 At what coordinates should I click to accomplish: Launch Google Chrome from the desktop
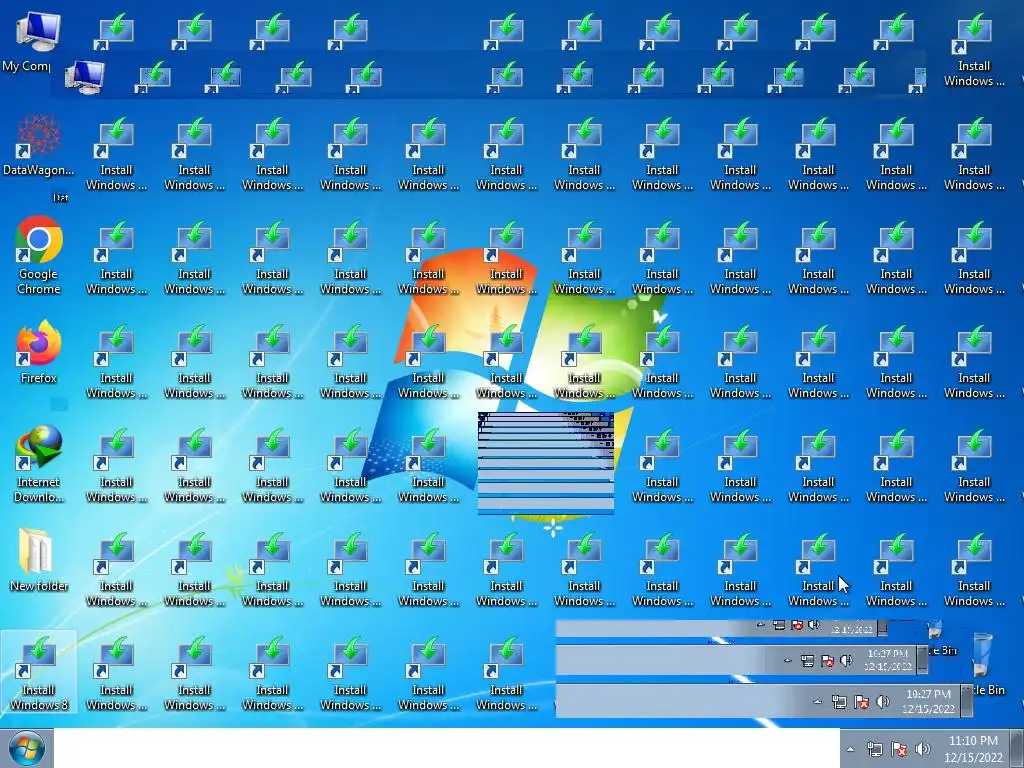click(x=39, y=255)
